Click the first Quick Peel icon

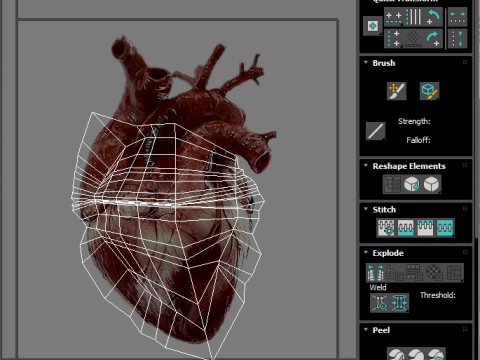click(x=396, y=354)
